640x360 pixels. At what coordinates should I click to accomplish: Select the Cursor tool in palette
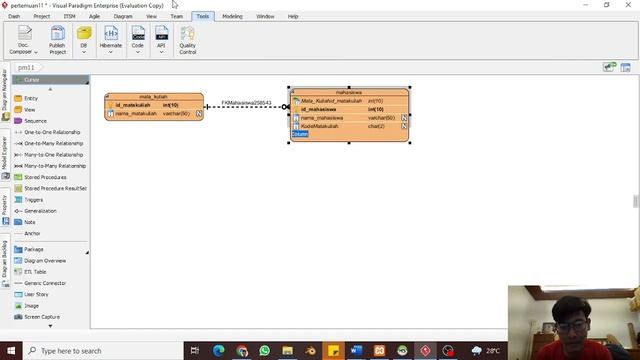tap(50, 80)
